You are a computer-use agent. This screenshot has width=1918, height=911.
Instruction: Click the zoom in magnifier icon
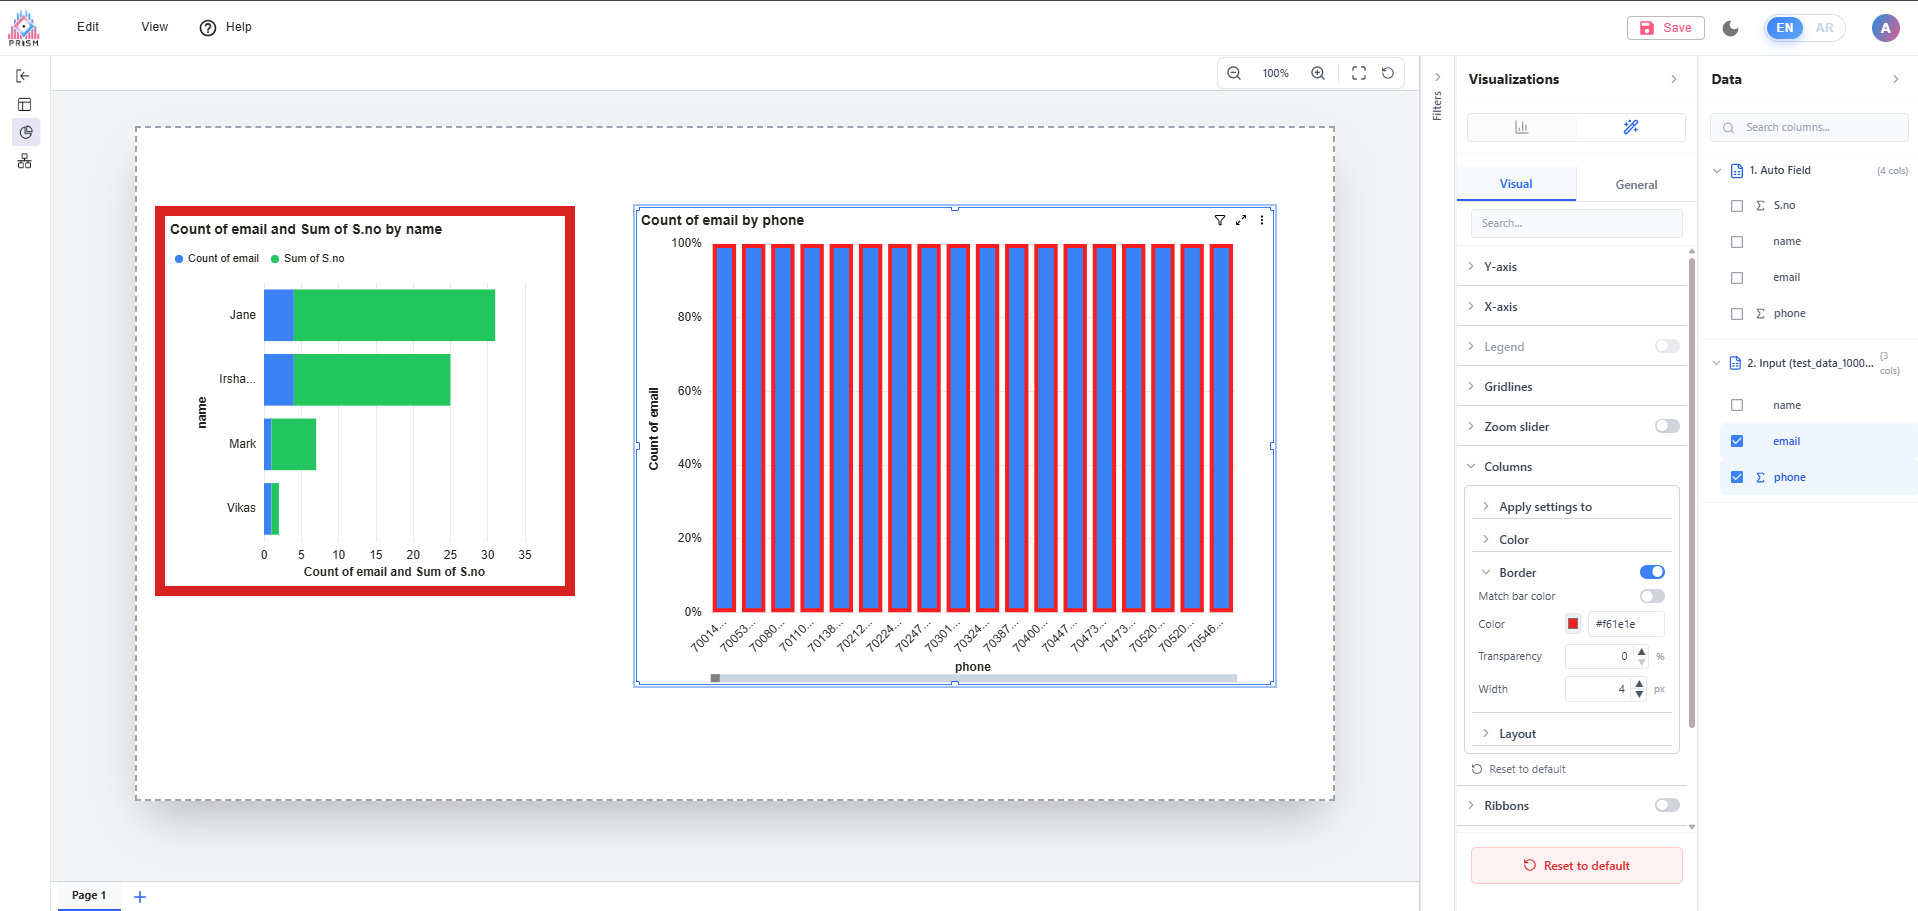point(1318,73)
